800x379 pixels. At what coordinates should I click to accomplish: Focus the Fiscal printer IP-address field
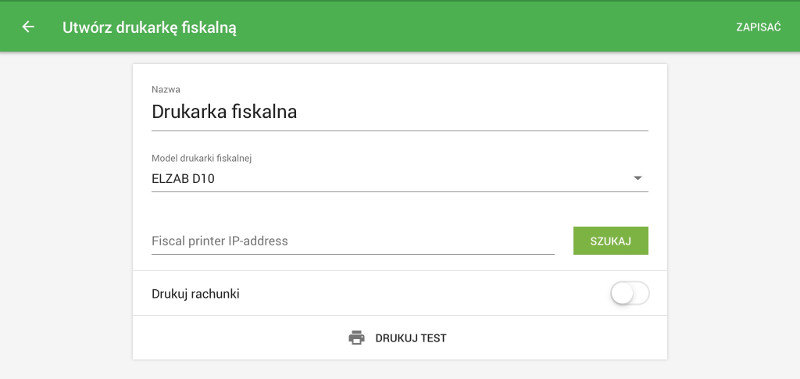(353, 241)
